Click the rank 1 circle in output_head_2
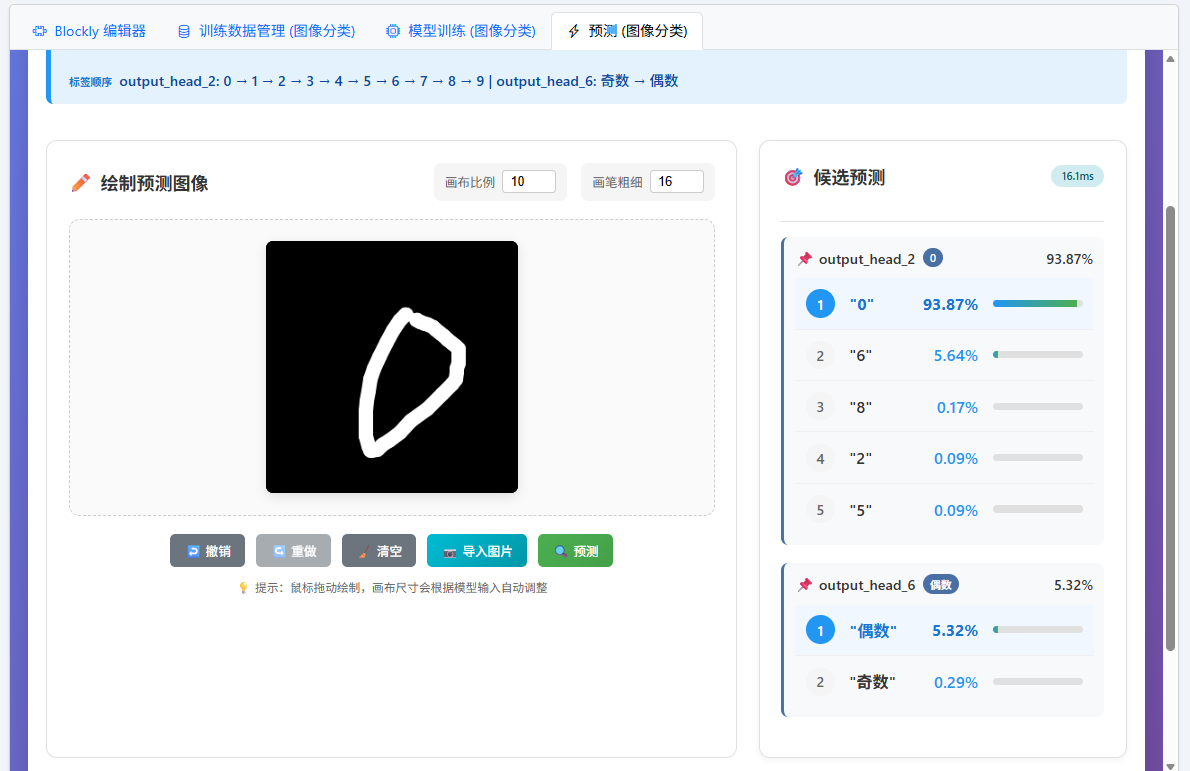Screen dimensions: 1190x771 click(x=820, y=304)
